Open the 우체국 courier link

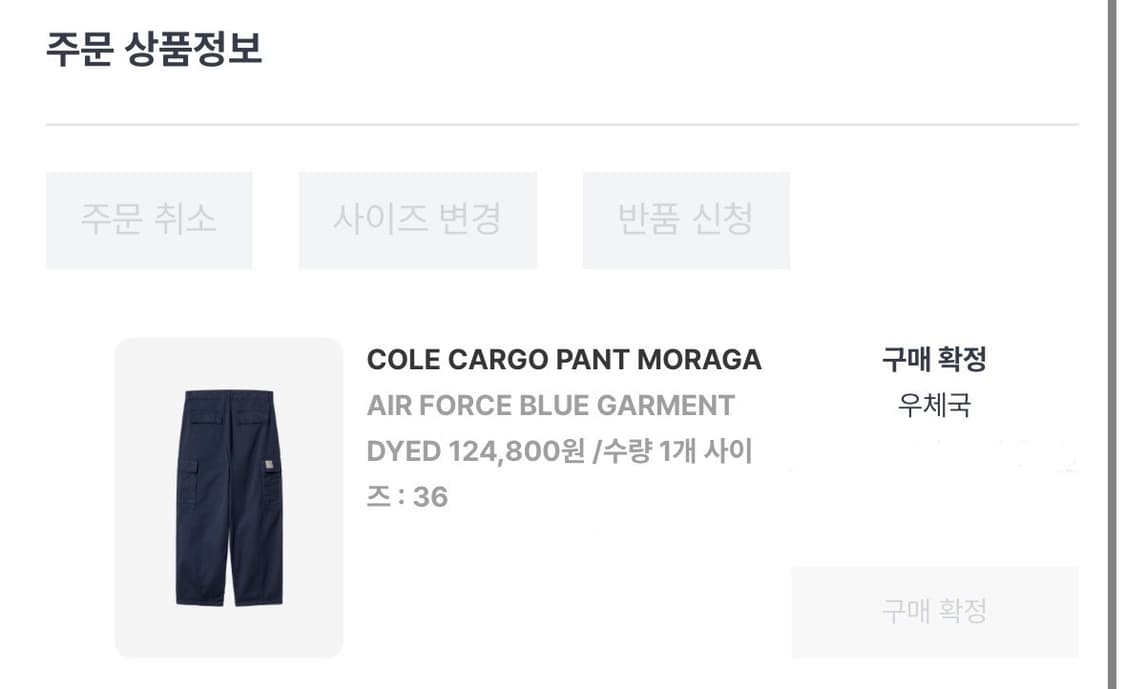pyautogui.click(x=934, y=405)
